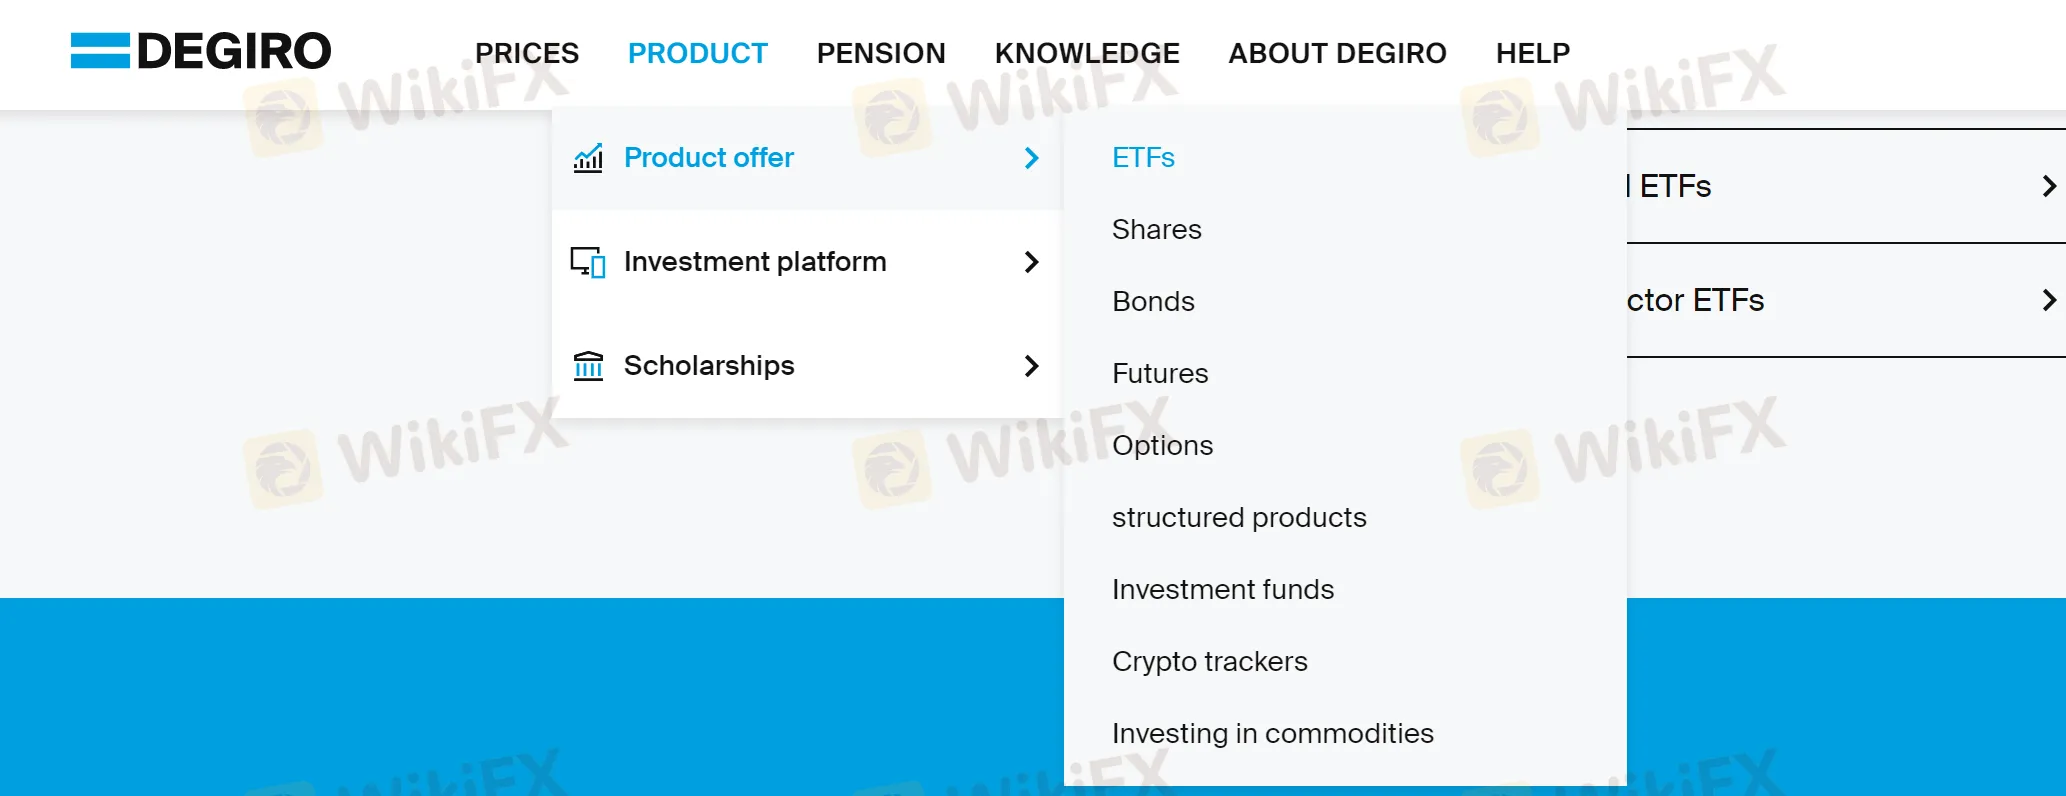Expand the Scholarships chevron arrow
Screen dimensions: 2066x796
1032,366
